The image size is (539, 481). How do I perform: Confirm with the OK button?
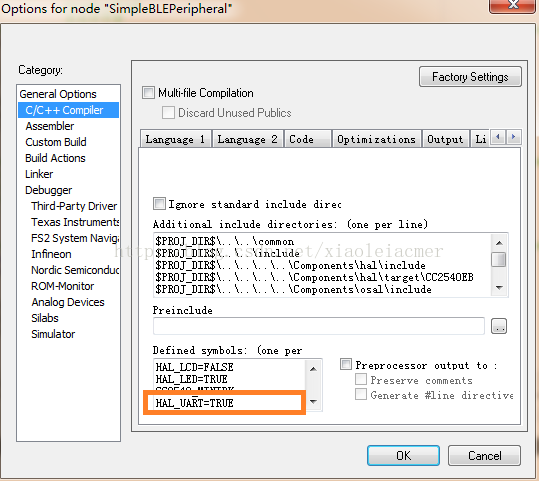403,456
